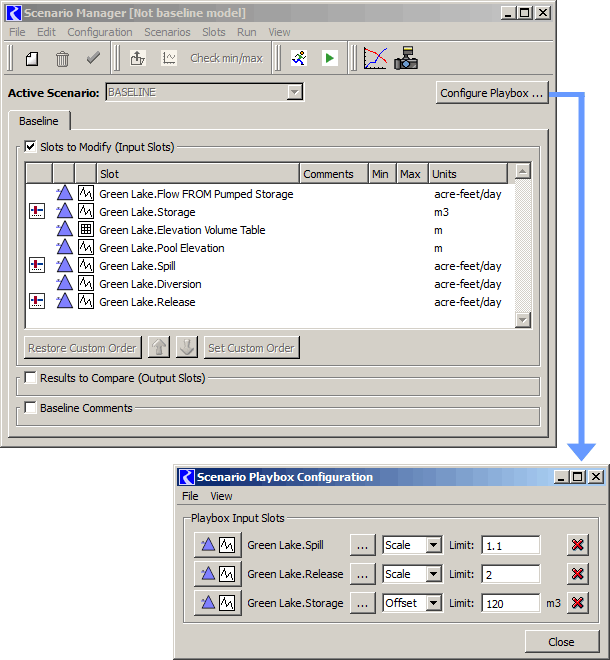610x660 pixels.
Task: Open the View menu in Scenario Manager
Action: click(280, 32)
